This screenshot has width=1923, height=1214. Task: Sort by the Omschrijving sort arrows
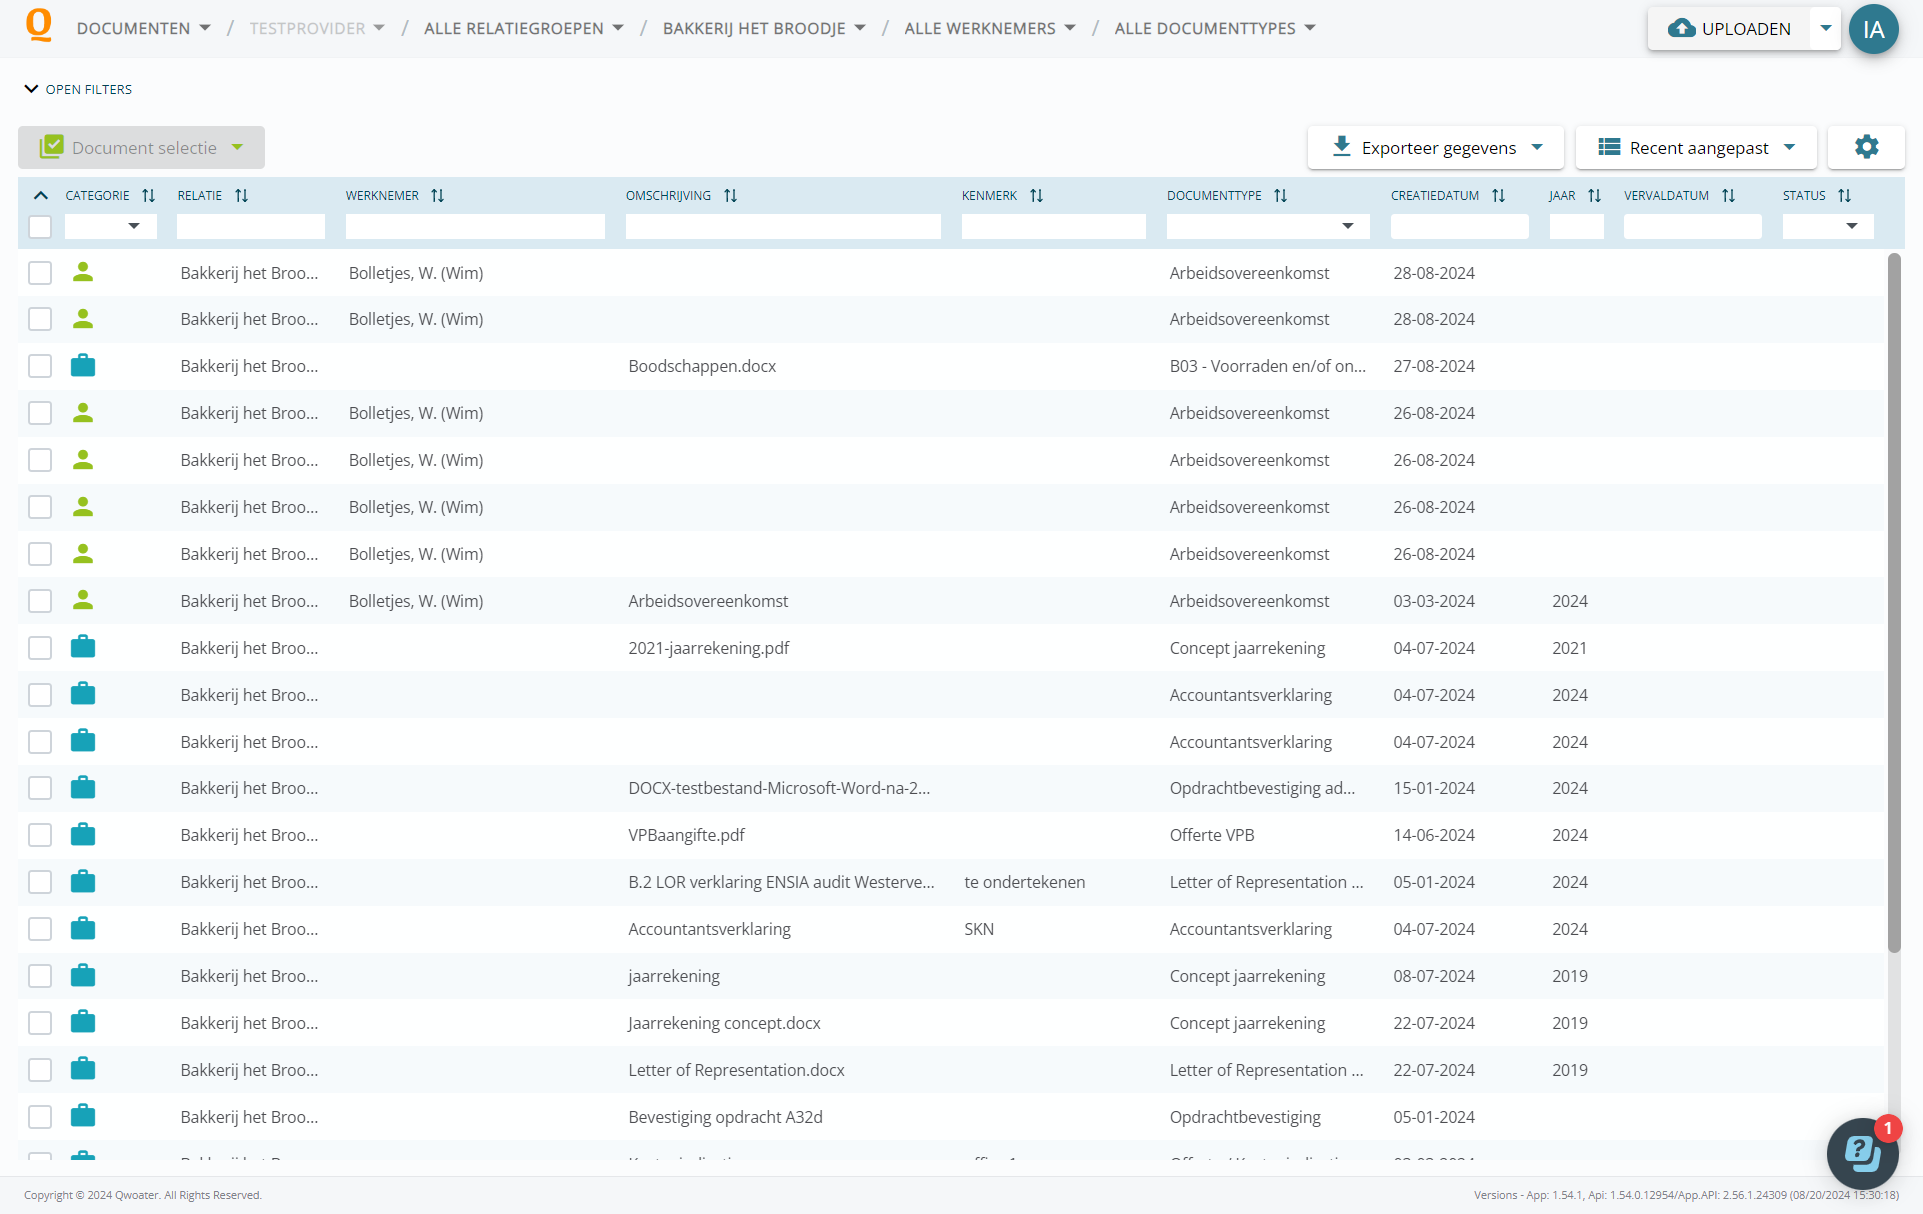point(731,196)
